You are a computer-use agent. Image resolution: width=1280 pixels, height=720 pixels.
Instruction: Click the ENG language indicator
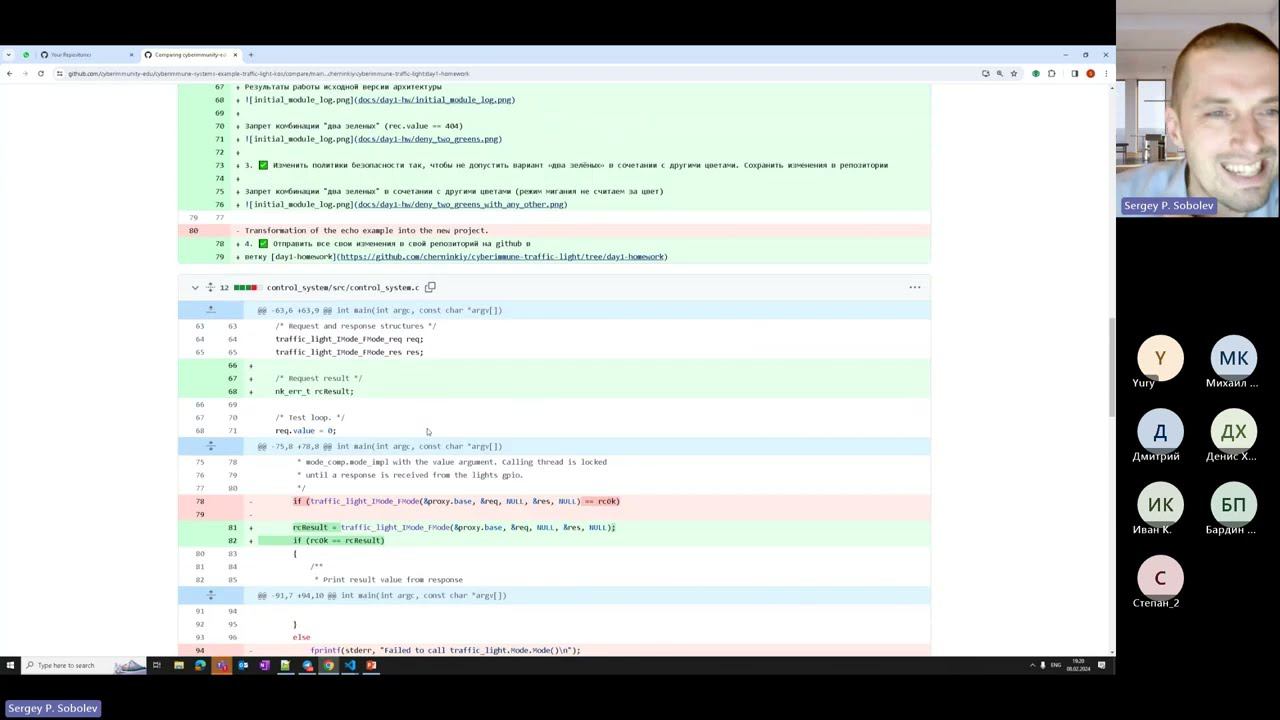point(1056,665)
